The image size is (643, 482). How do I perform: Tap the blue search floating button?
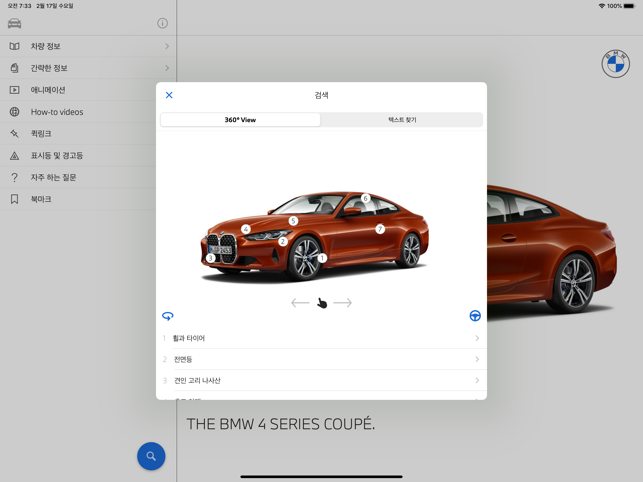(151, 456)
